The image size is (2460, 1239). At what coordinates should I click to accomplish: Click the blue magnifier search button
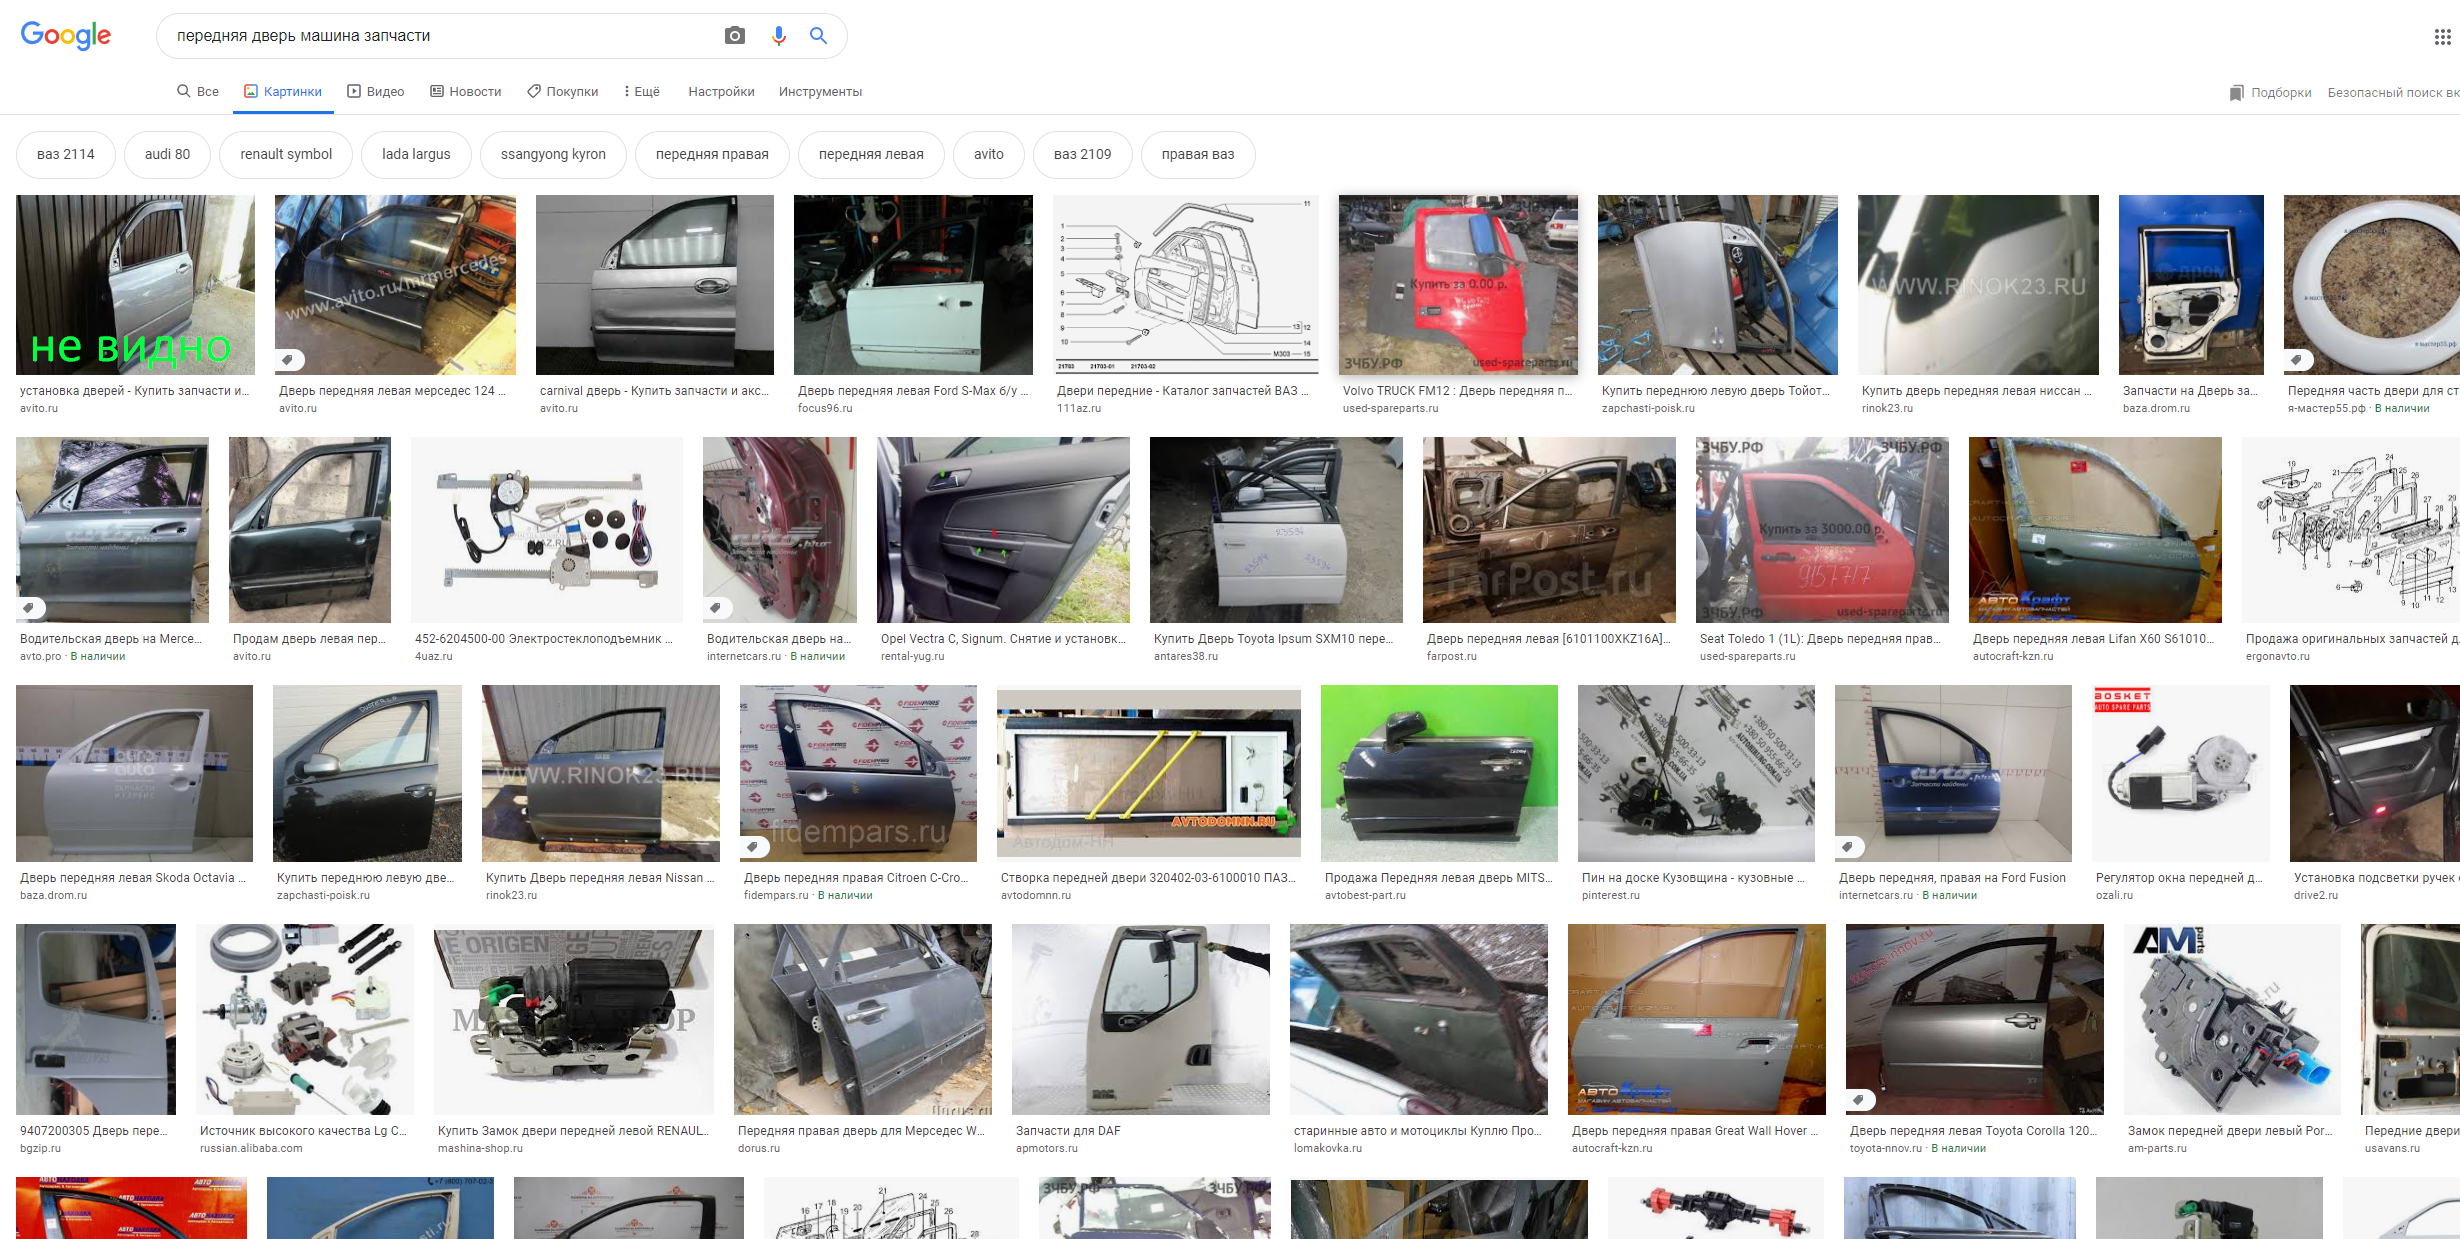click(818, 36)
